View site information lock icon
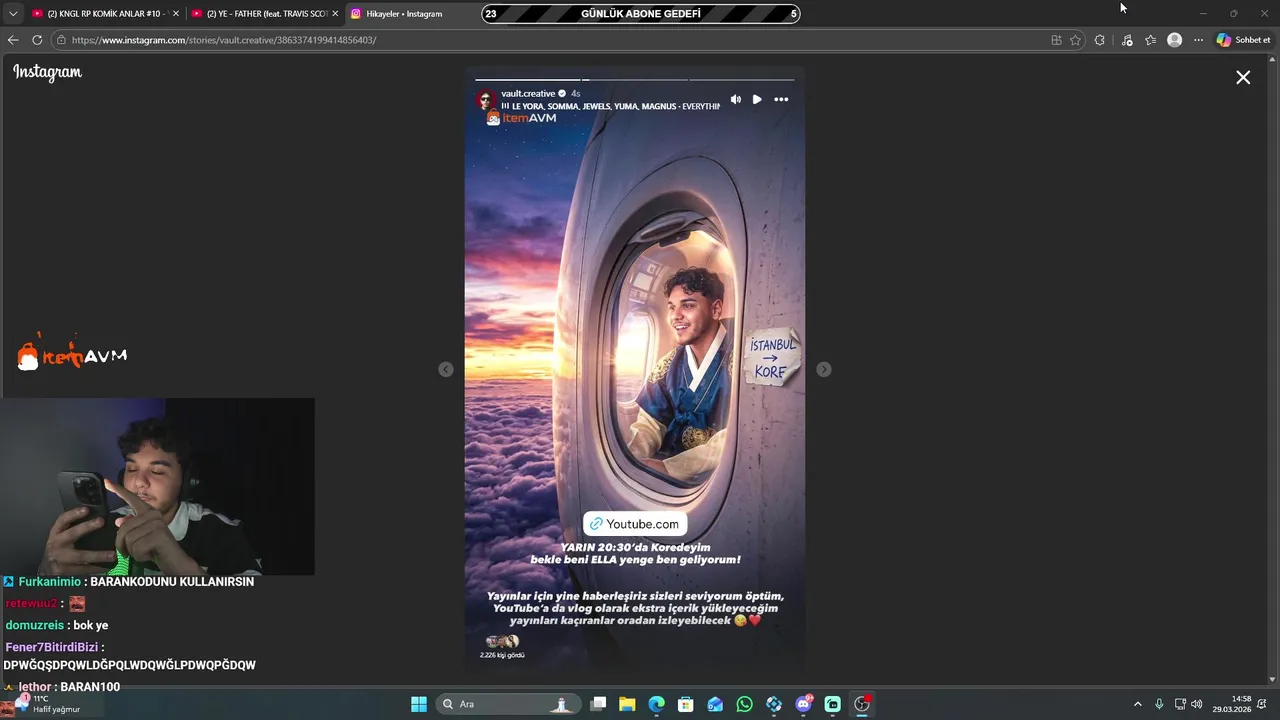1280x720 pixels. [62, 40]
